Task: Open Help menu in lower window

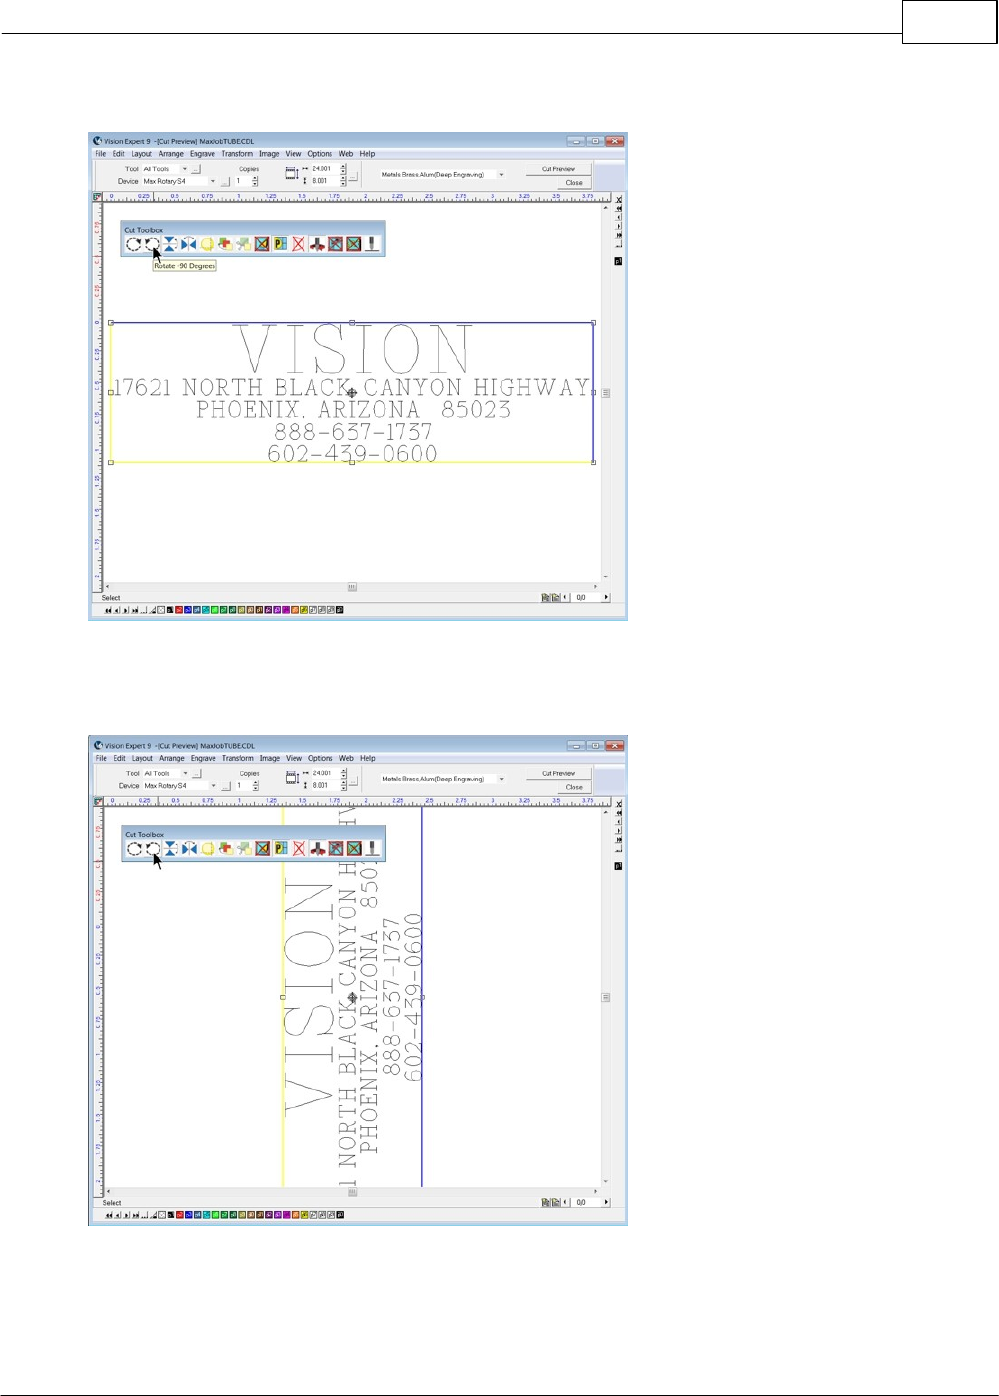Action: click(368, 758)
